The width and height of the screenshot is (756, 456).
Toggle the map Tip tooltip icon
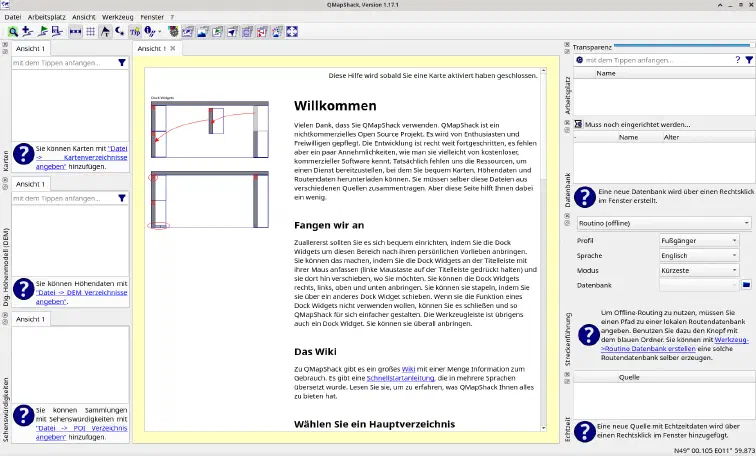click(x=135, y=32)
